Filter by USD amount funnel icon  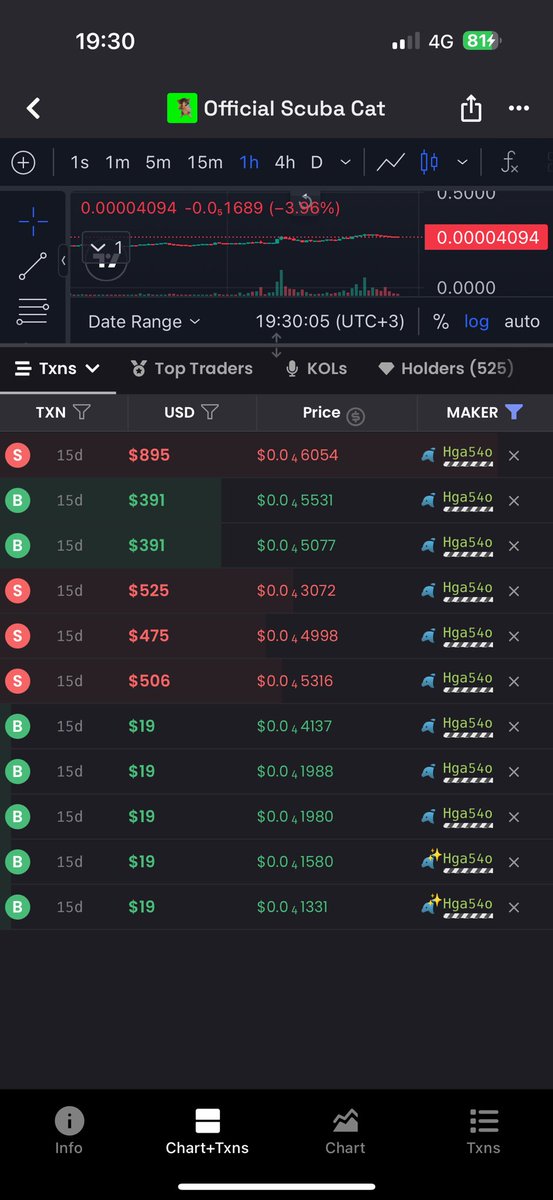click(x=210, y=412)
